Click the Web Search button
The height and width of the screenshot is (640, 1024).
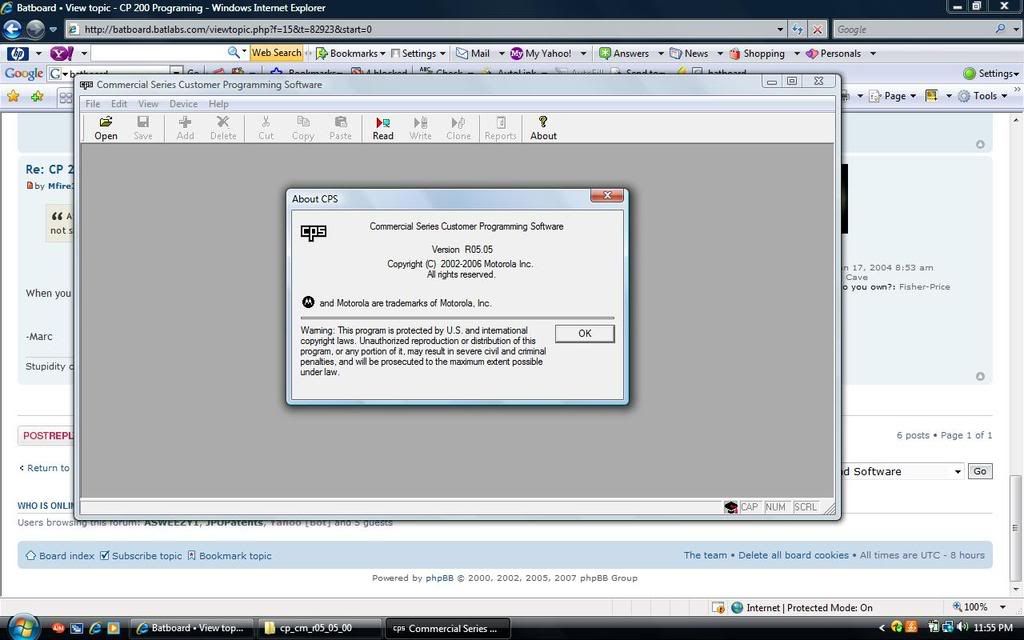tap(276, 53)
